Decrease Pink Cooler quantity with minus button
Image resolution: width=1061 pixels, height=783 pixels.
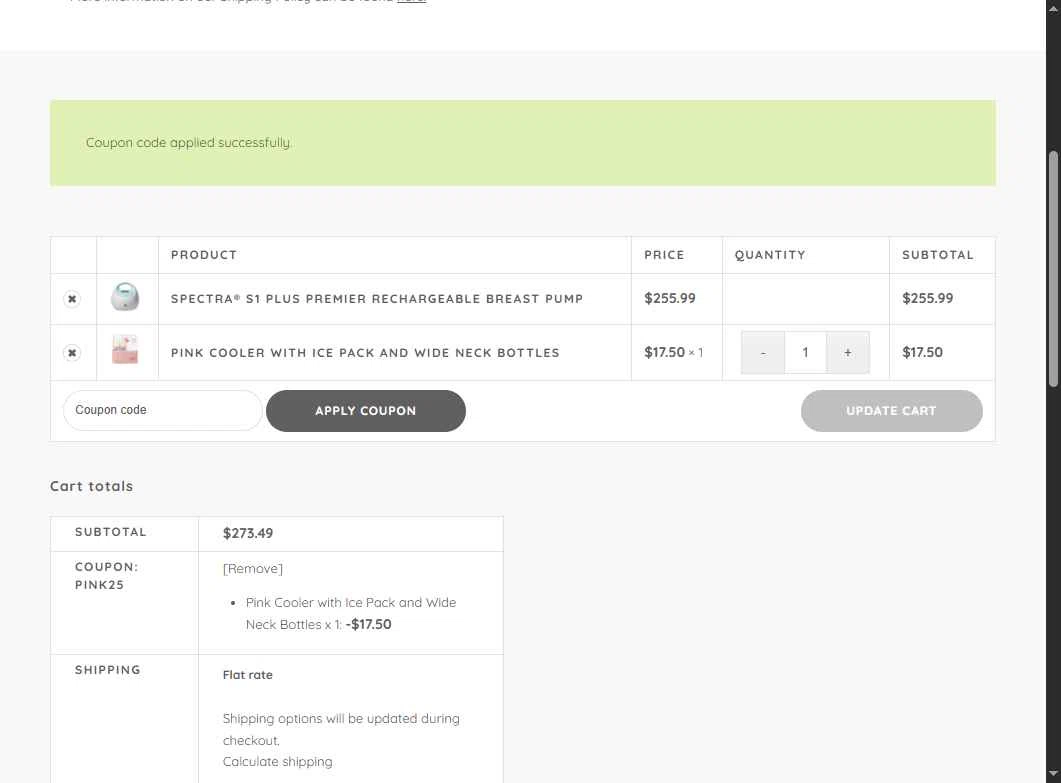tap(763, 353)
